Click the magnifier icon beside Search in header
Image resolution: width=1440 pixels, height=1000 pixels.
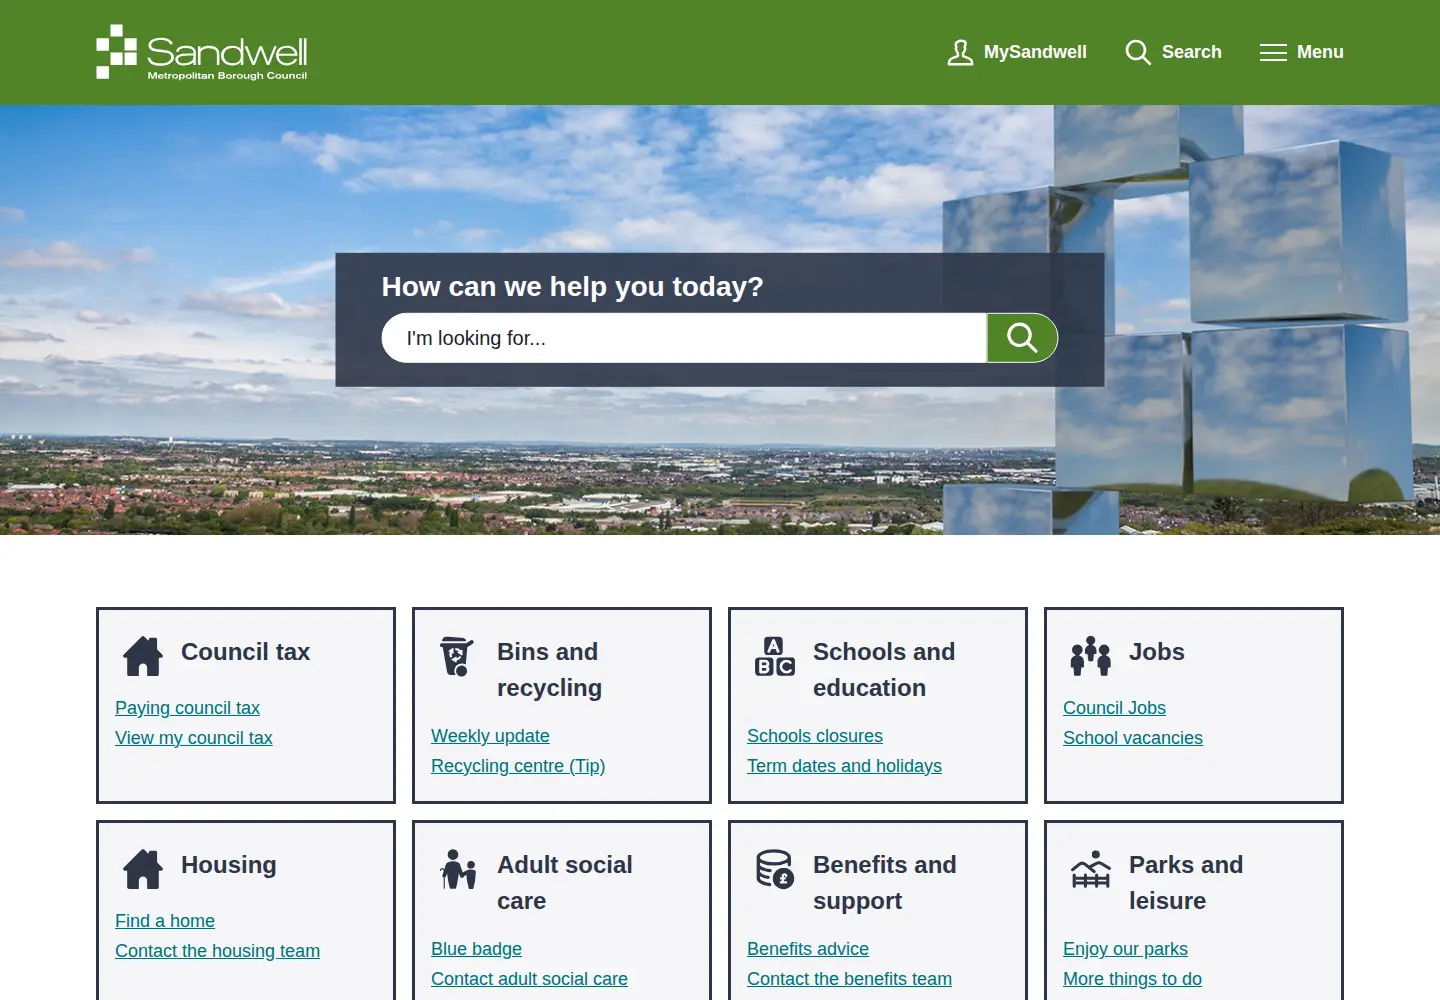(1138, 52)
